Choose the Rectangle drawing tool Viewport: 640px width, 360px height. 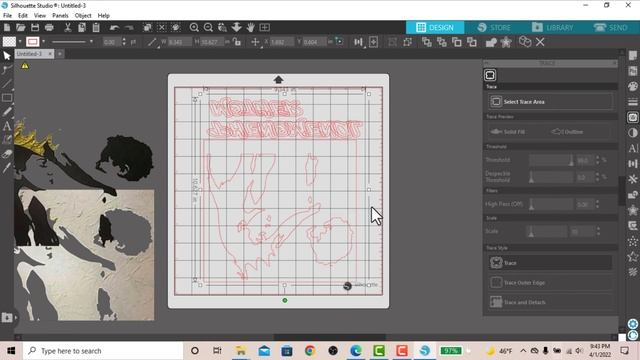pyautogui.click(x=7, y=98)
